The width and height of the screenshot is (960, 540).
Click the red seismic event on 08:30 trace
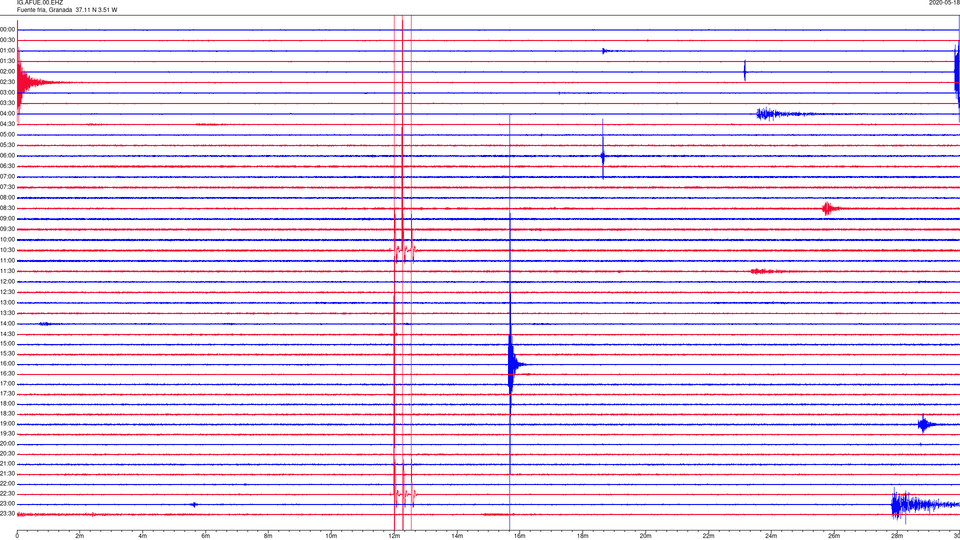pyautogui.click(x=828, y=208)
